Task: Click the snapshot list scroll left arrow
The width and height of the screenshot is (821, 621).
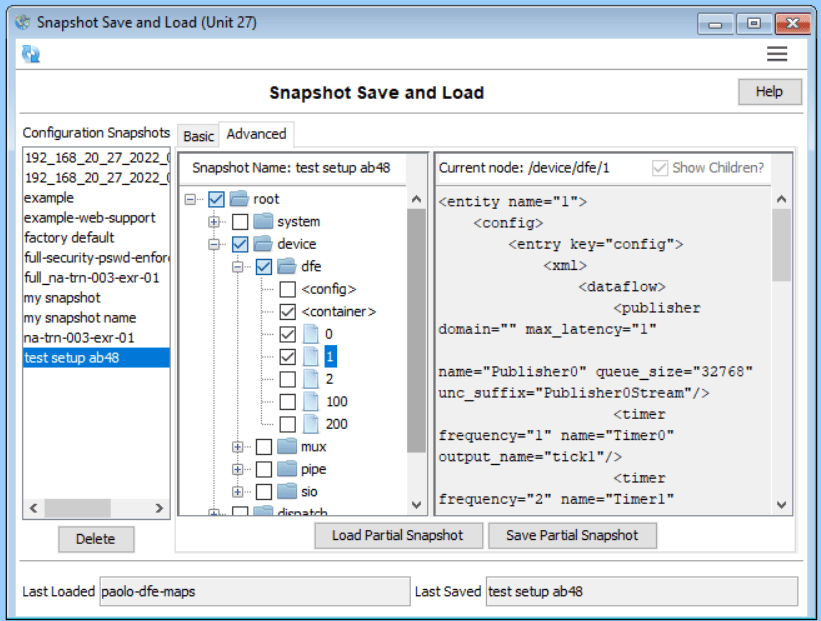Action: pos(34,508)
